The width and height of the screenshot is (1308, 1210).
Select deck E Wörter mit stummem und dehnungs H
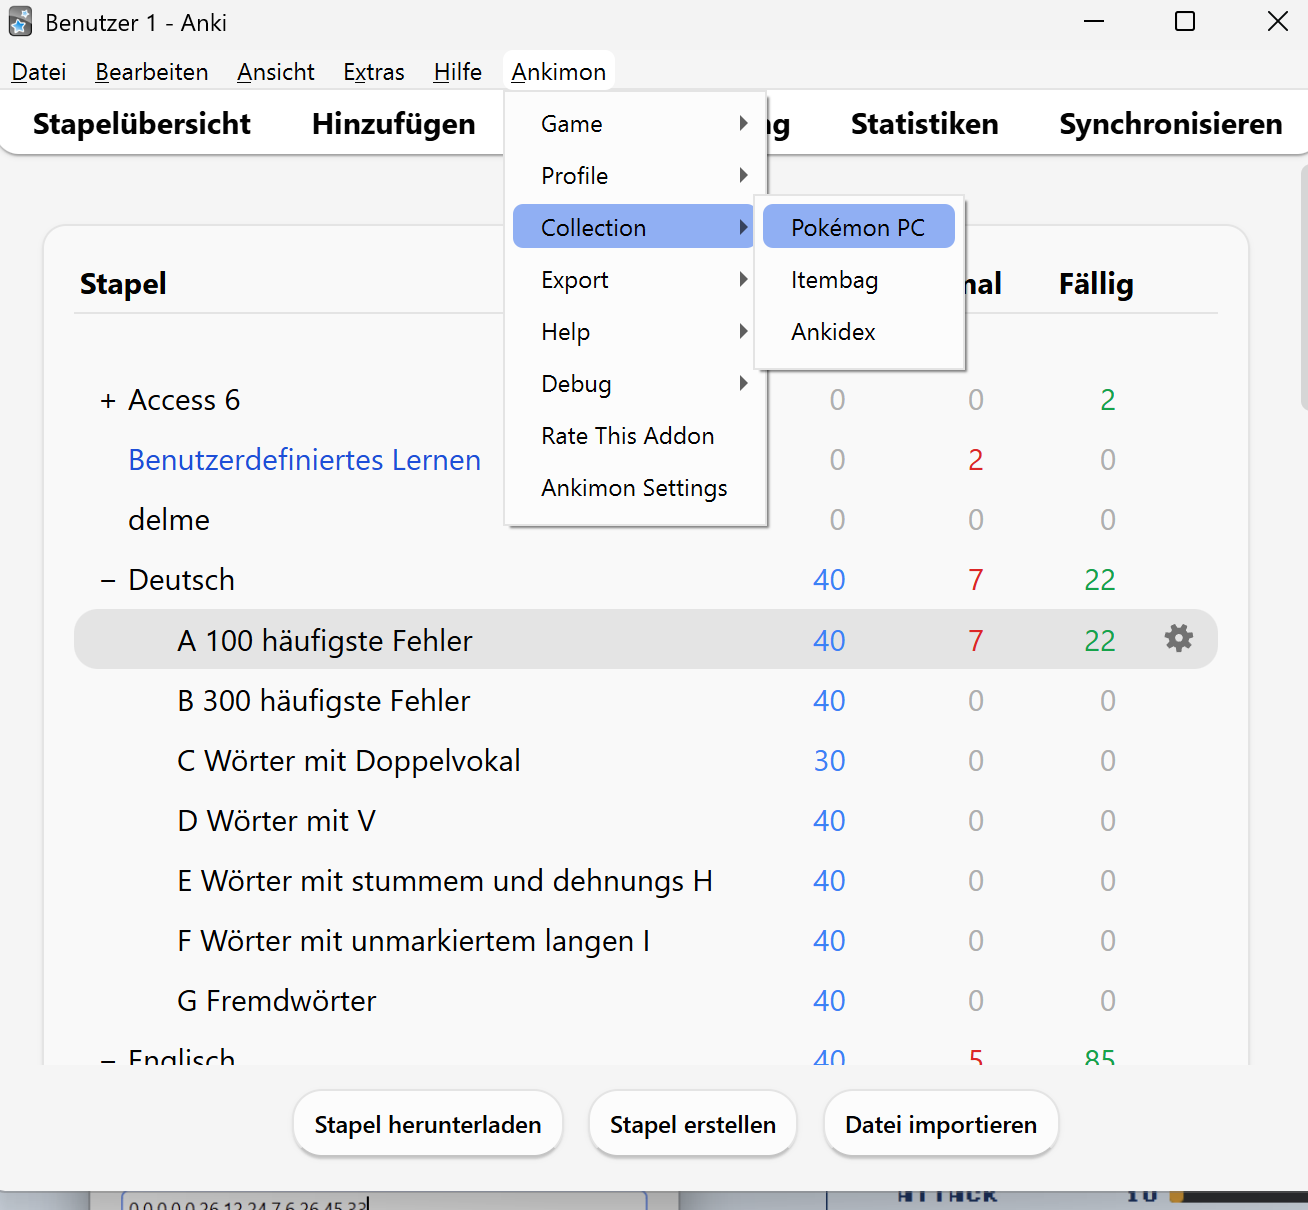point(445,881)
